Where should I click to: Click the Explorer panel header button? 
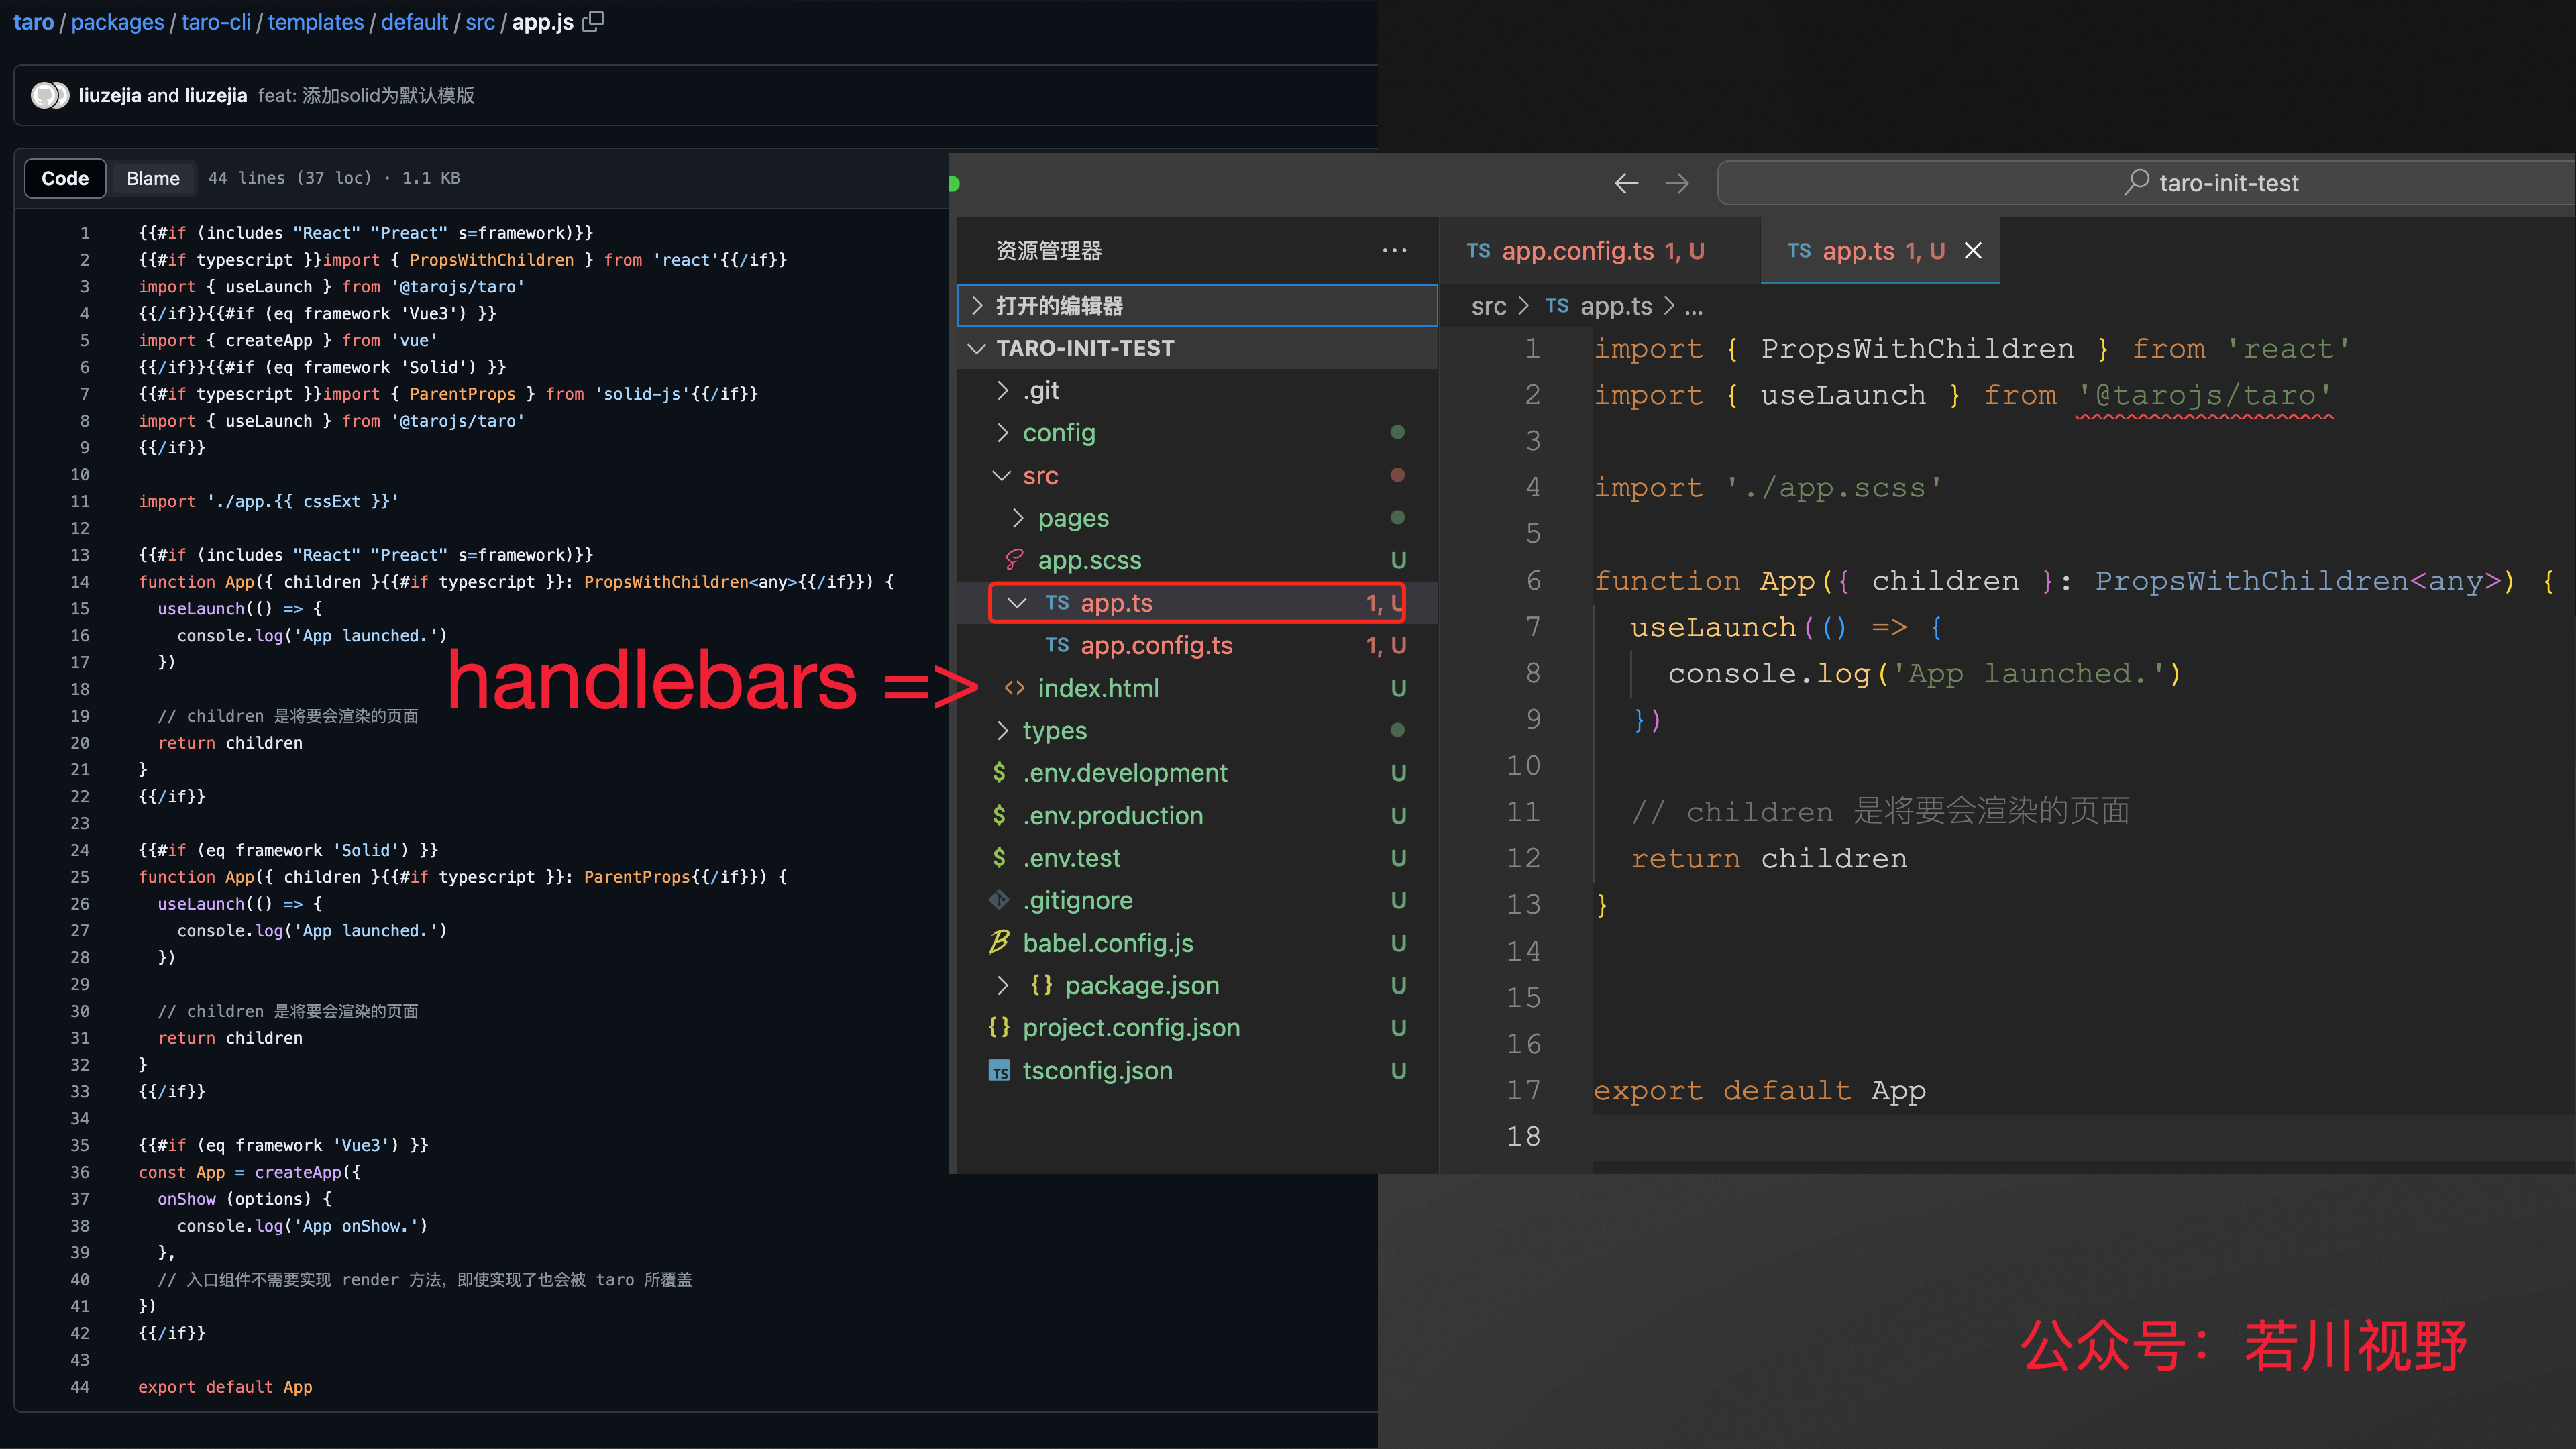1396,250
